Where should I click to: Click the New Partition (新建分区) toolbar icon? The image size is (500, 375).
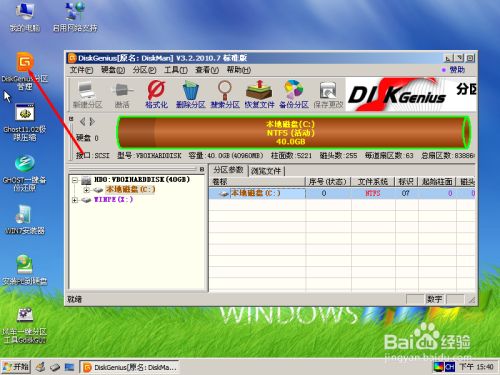pyautogui.click(x=87, y=95)
